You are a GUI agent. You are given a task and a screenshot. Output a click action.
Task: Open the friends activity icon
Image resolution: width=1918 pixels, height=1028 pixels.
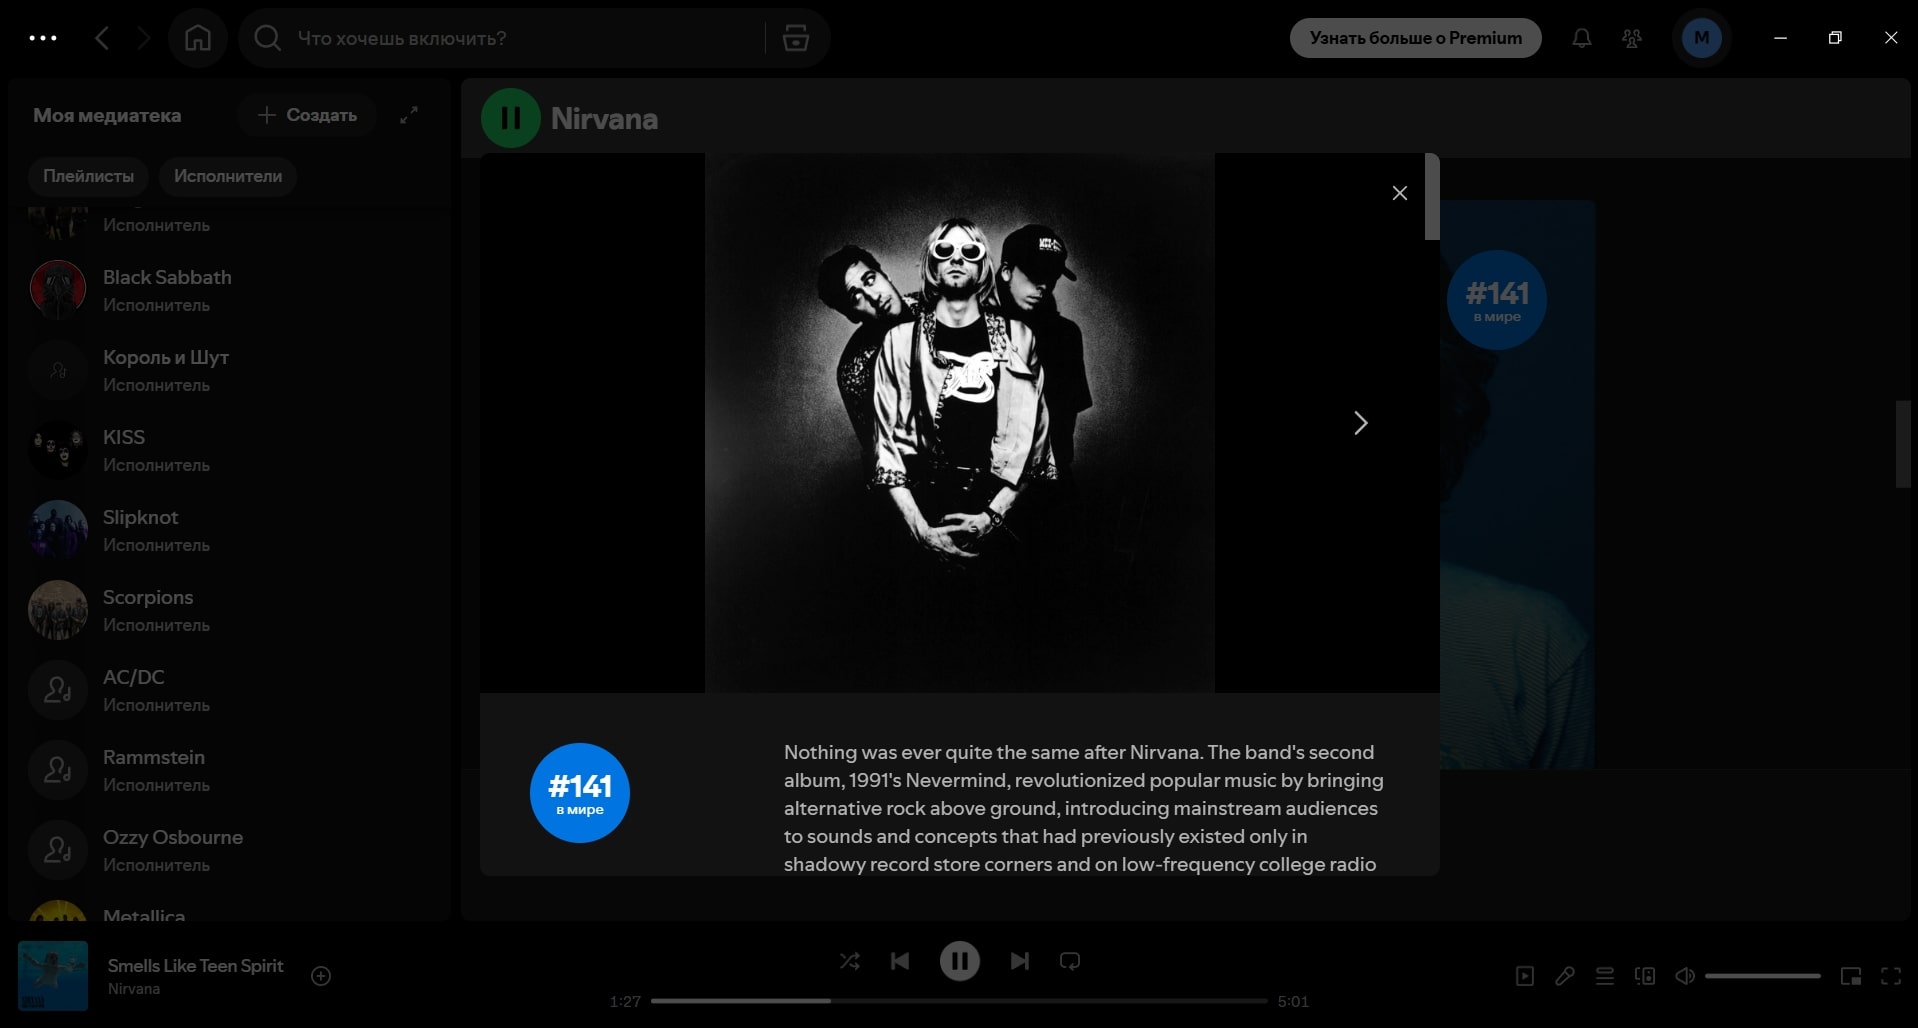1632,38
